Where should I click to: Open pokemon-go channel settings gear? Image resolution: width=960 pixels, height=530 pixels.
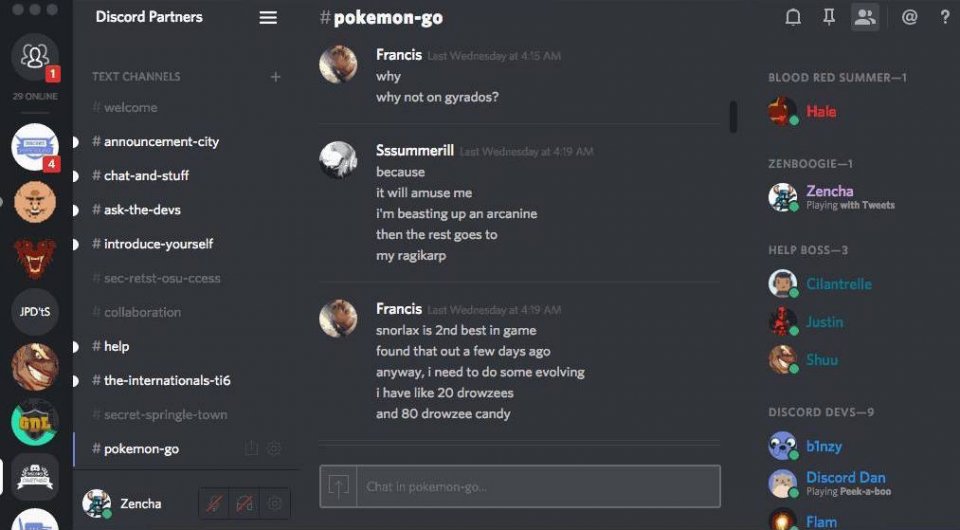point(274,449)
